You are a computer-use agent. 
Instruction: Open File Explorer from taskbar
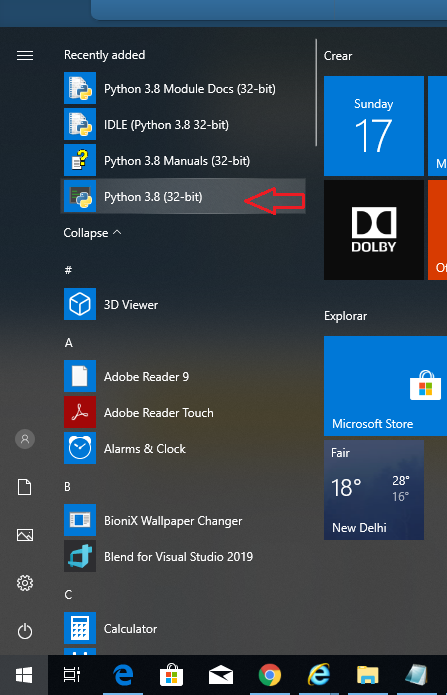point(368,675)
